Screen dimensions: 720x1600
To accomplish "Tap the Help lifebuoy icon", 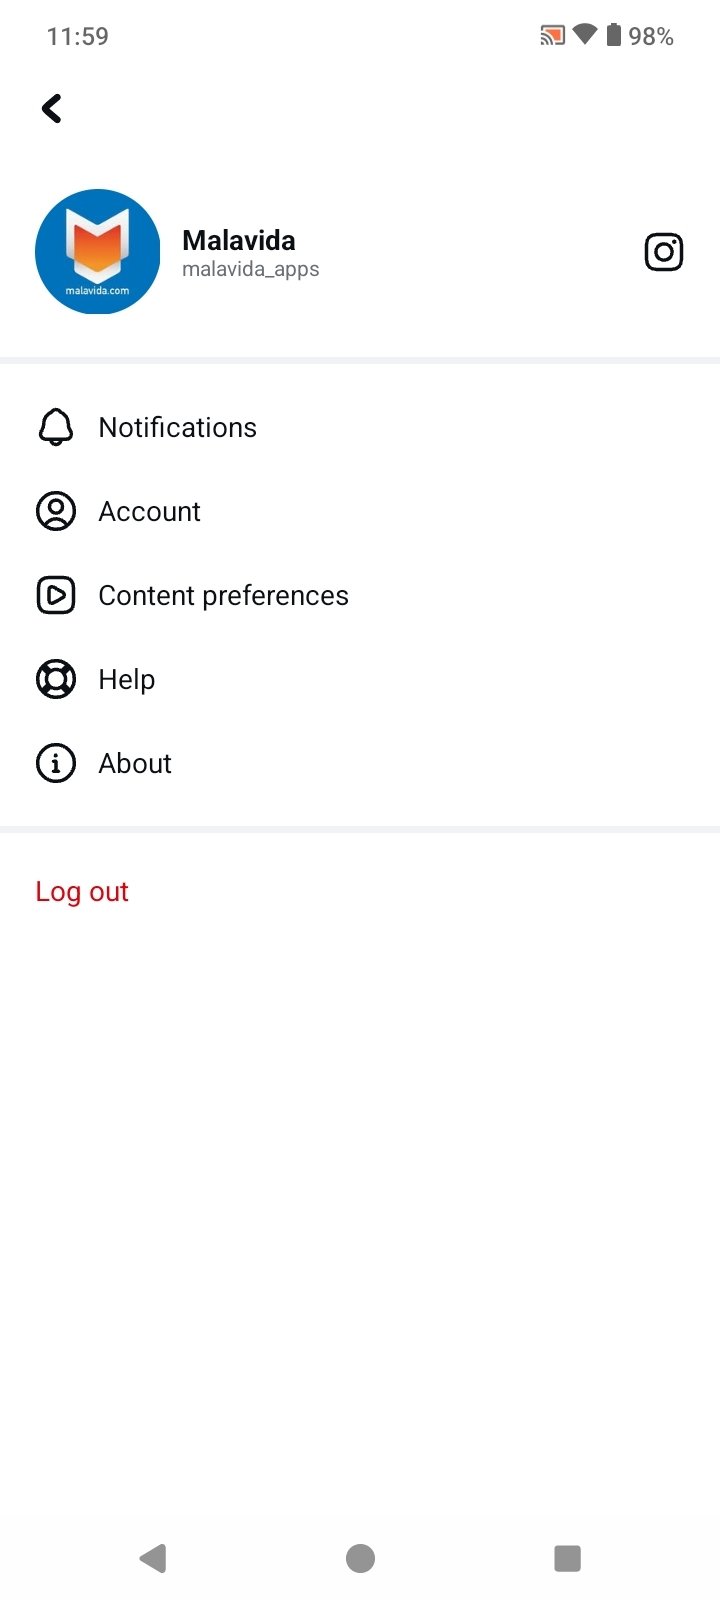I will [x=56, y=679].
